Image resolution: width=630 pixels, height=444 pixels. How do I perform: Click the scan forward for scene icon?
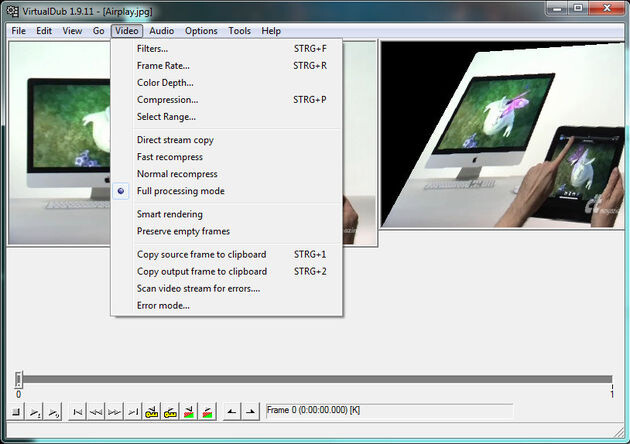tap(206, 411)
